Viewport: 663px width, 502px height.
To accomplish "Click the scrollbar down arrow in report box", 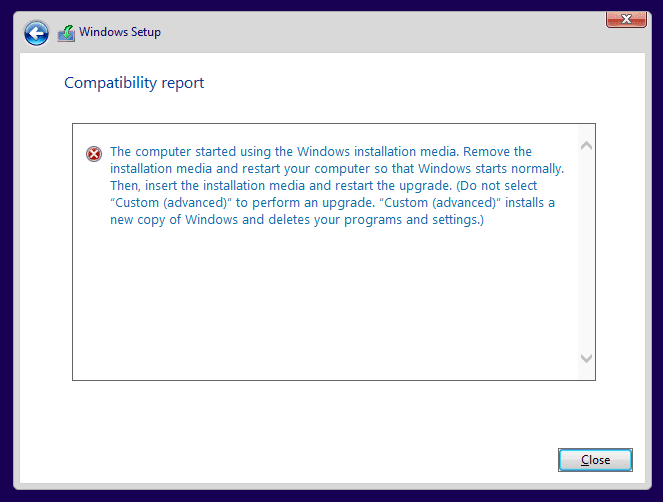I will click(586, 358).
